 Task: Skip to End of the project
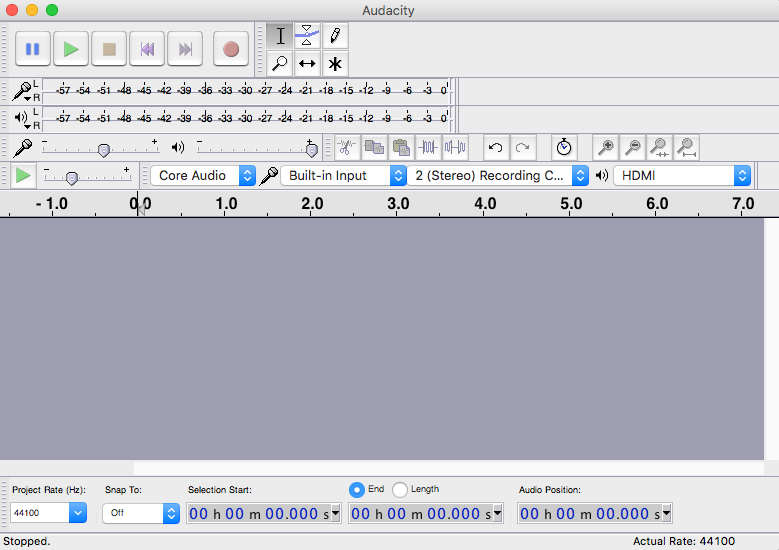185,49
